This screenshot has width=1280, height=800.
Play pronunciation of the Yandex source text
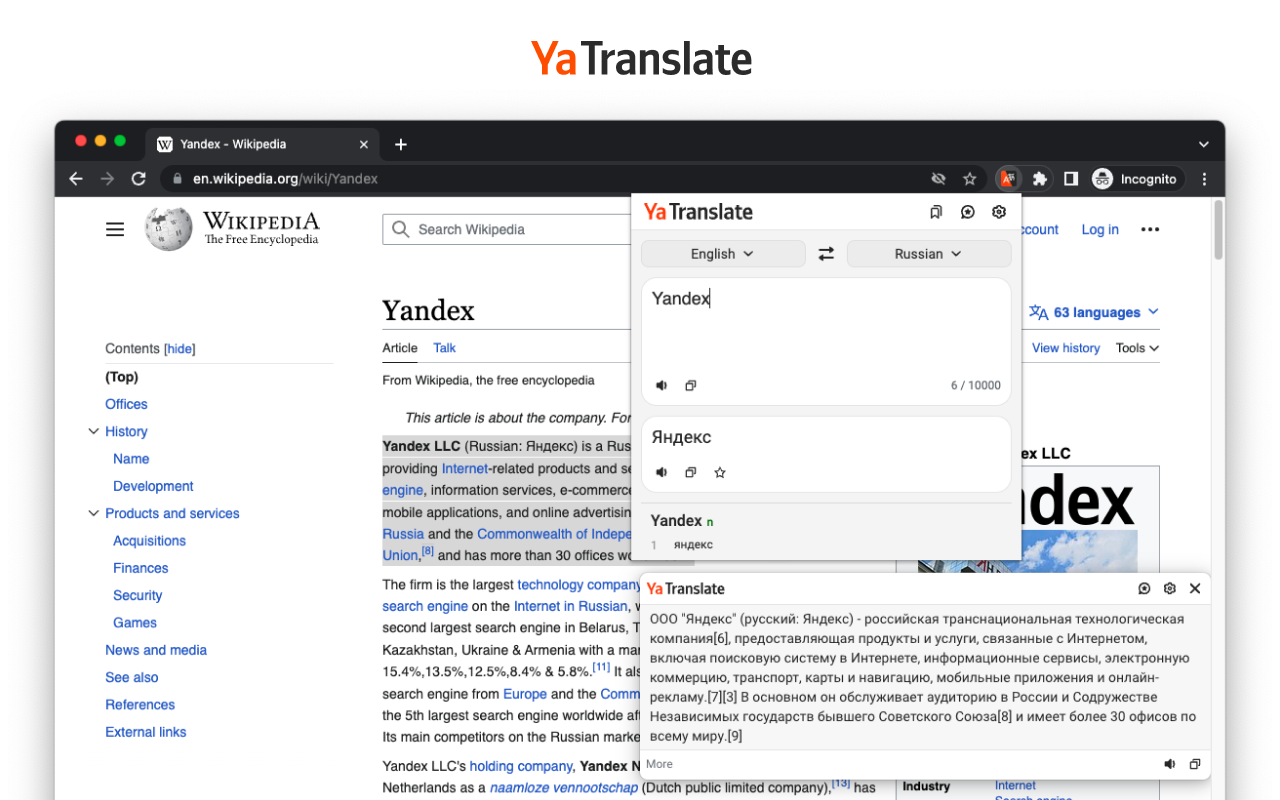661,385
